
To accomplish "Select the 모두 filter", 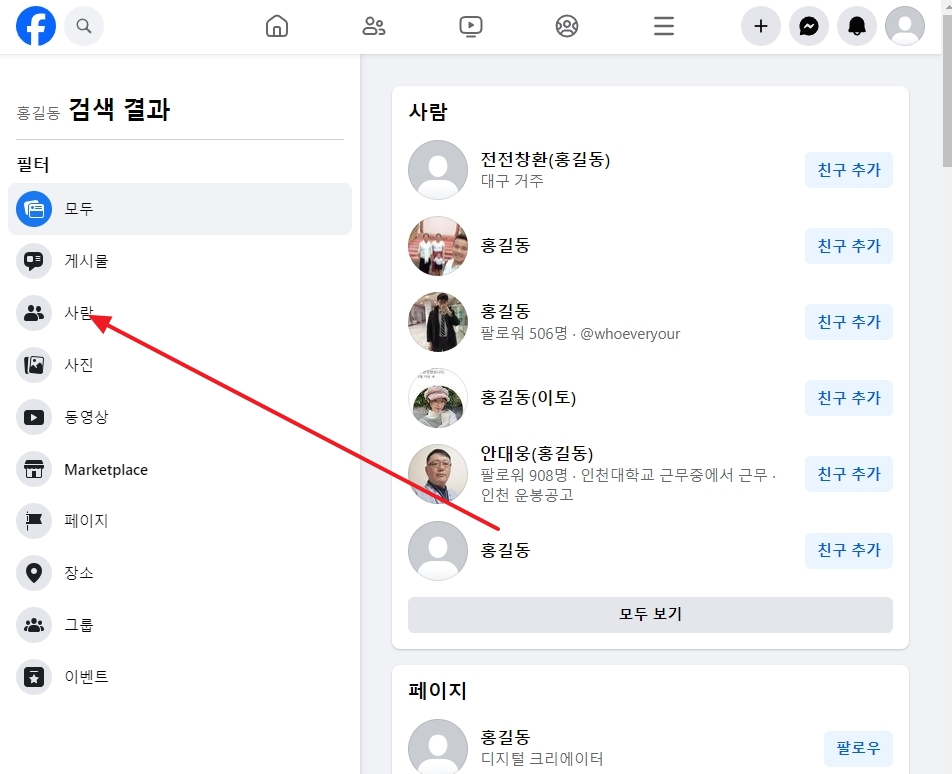I will coord(180,209).
